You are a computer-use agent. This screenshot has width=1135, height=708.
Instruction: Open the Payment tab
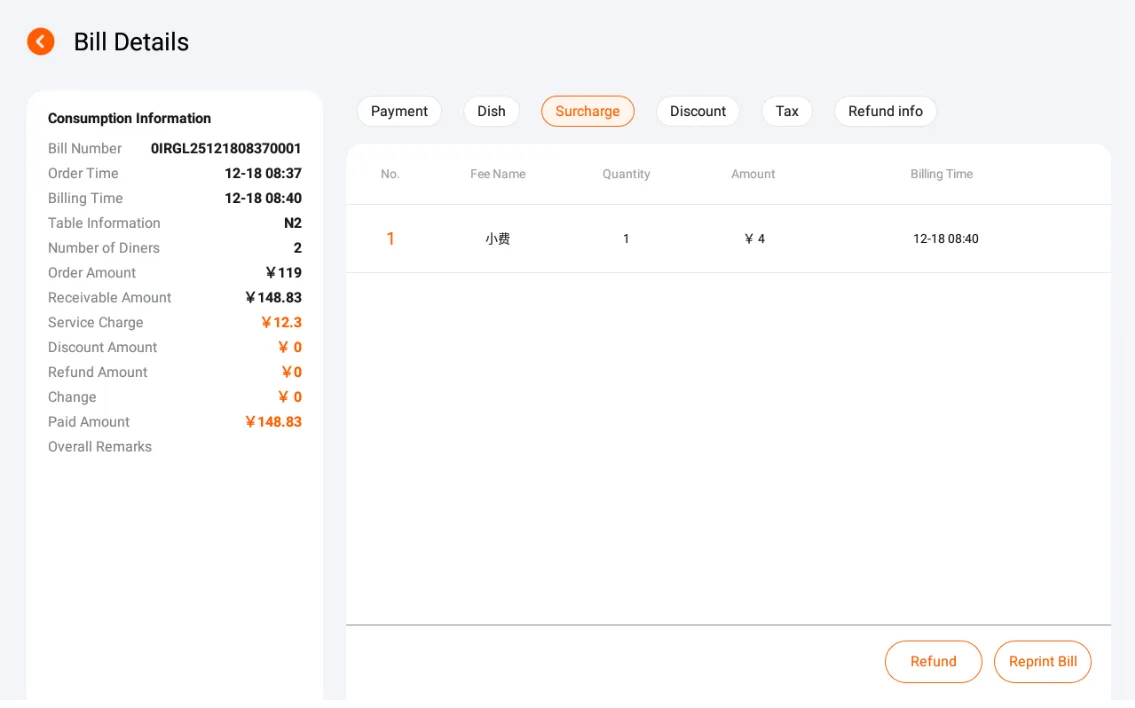(x=399, y=111)
